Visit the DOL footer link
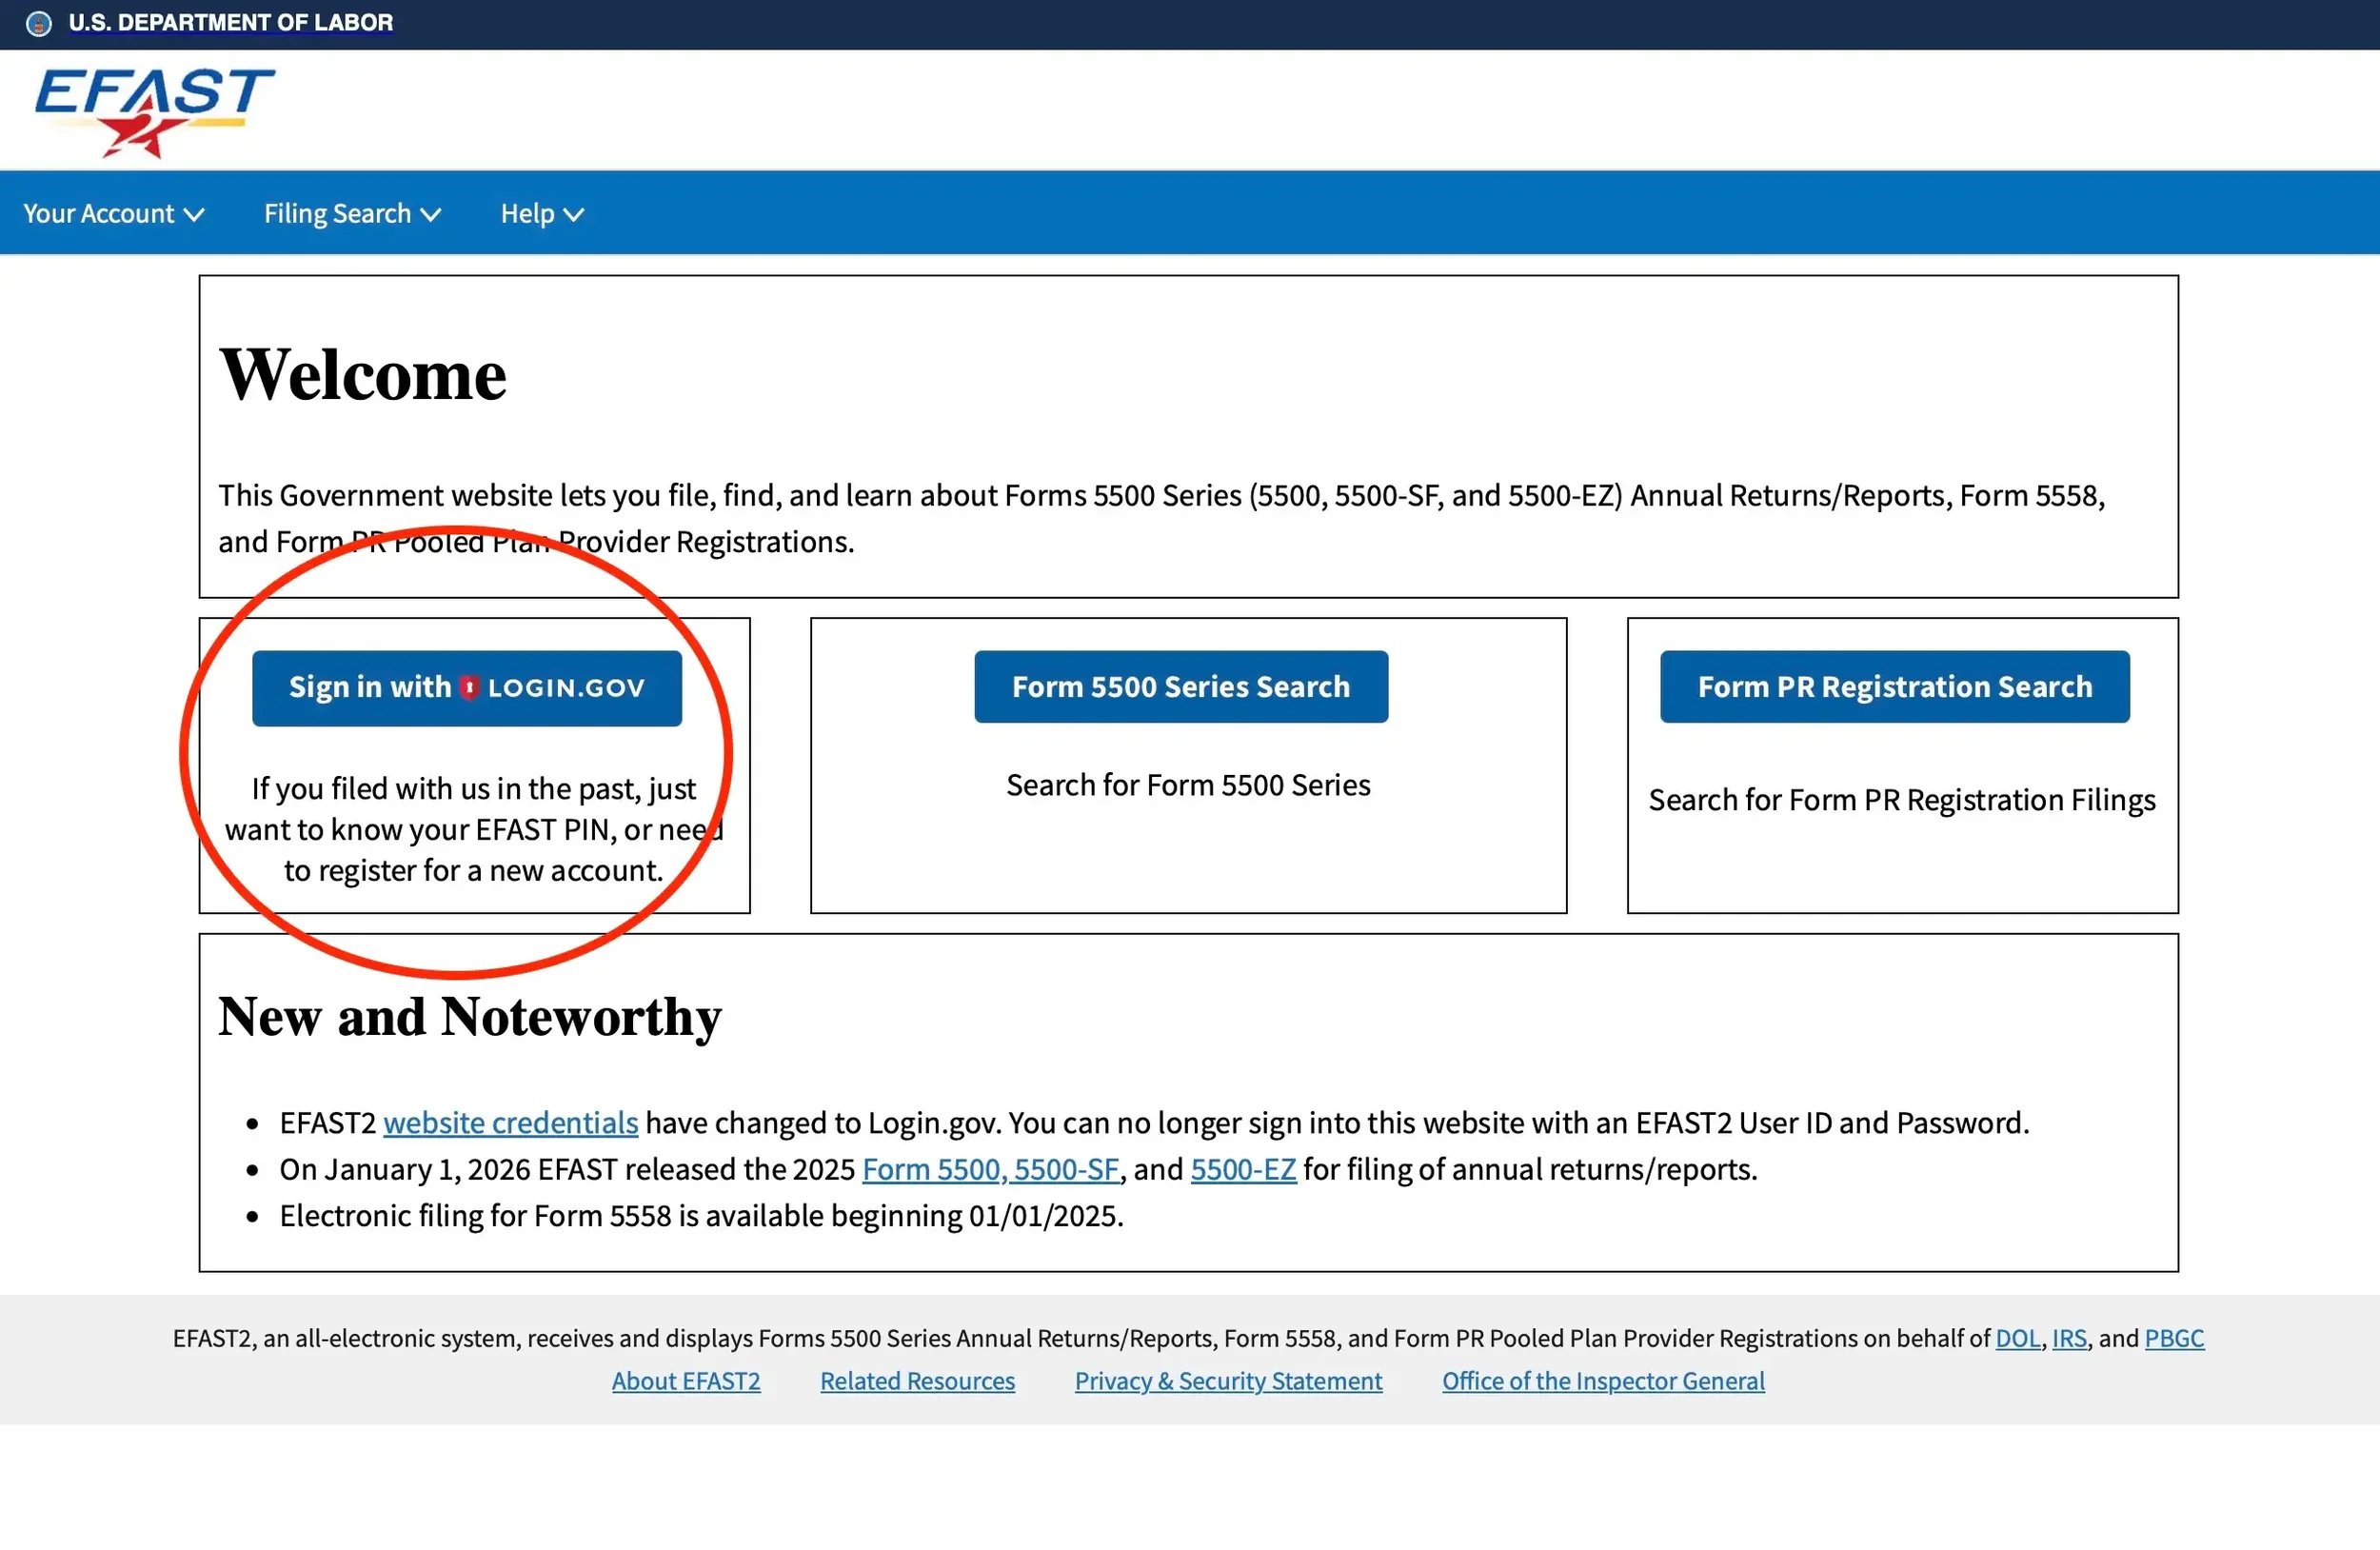Viewport: 2380px width, 1550px height. 2017,1338
